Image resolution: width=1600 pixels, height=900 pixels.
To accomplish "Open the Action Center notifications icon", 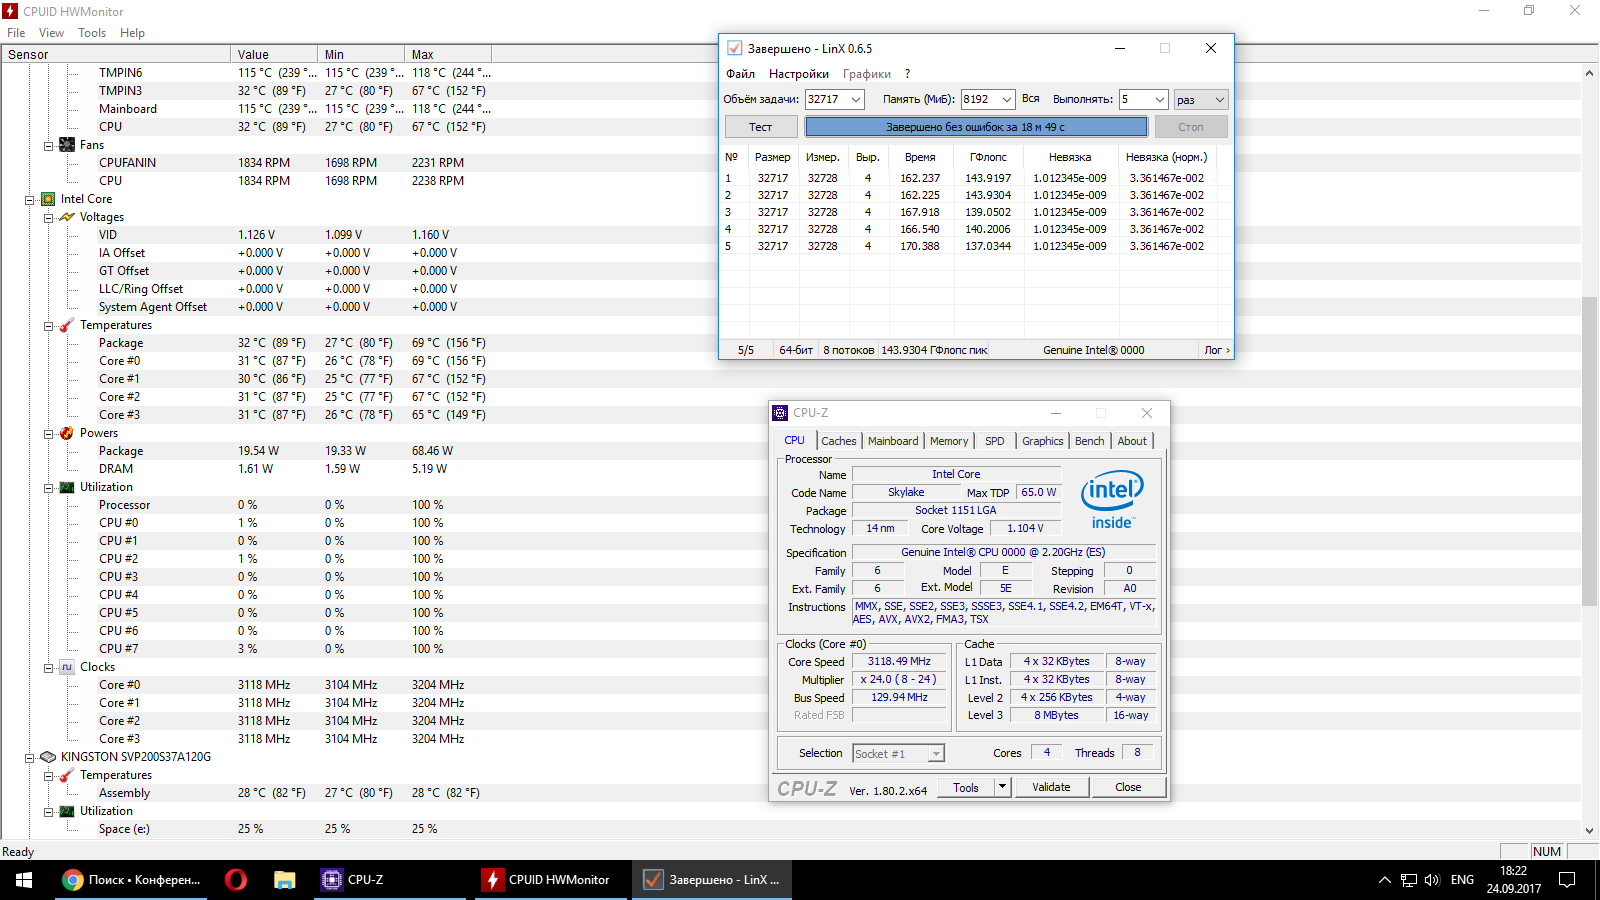I will click(1567, 880).
